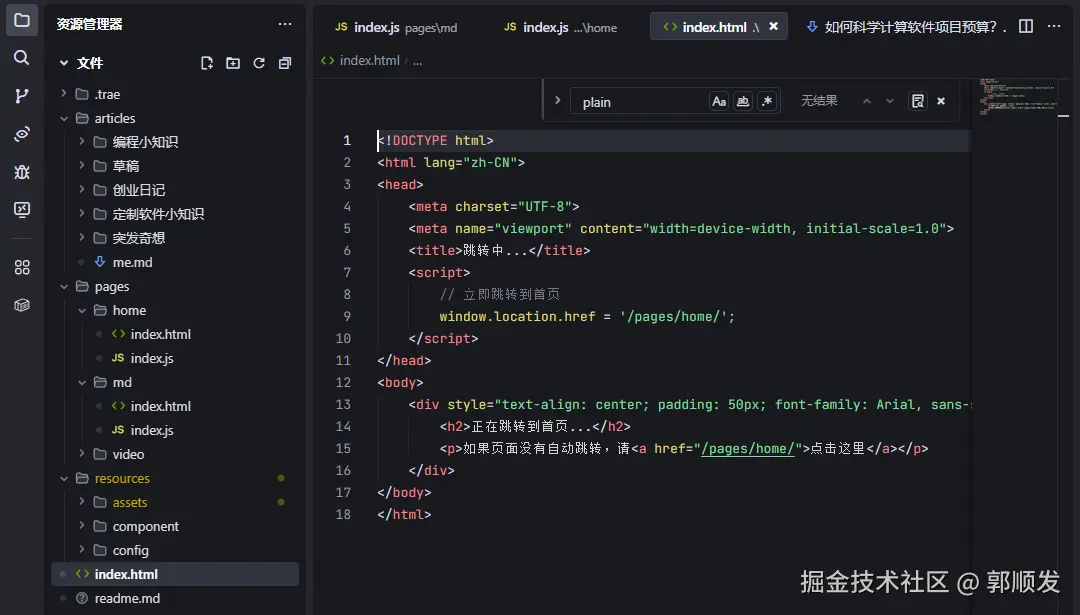Create a new file in explorer

[x=207, y=63]
